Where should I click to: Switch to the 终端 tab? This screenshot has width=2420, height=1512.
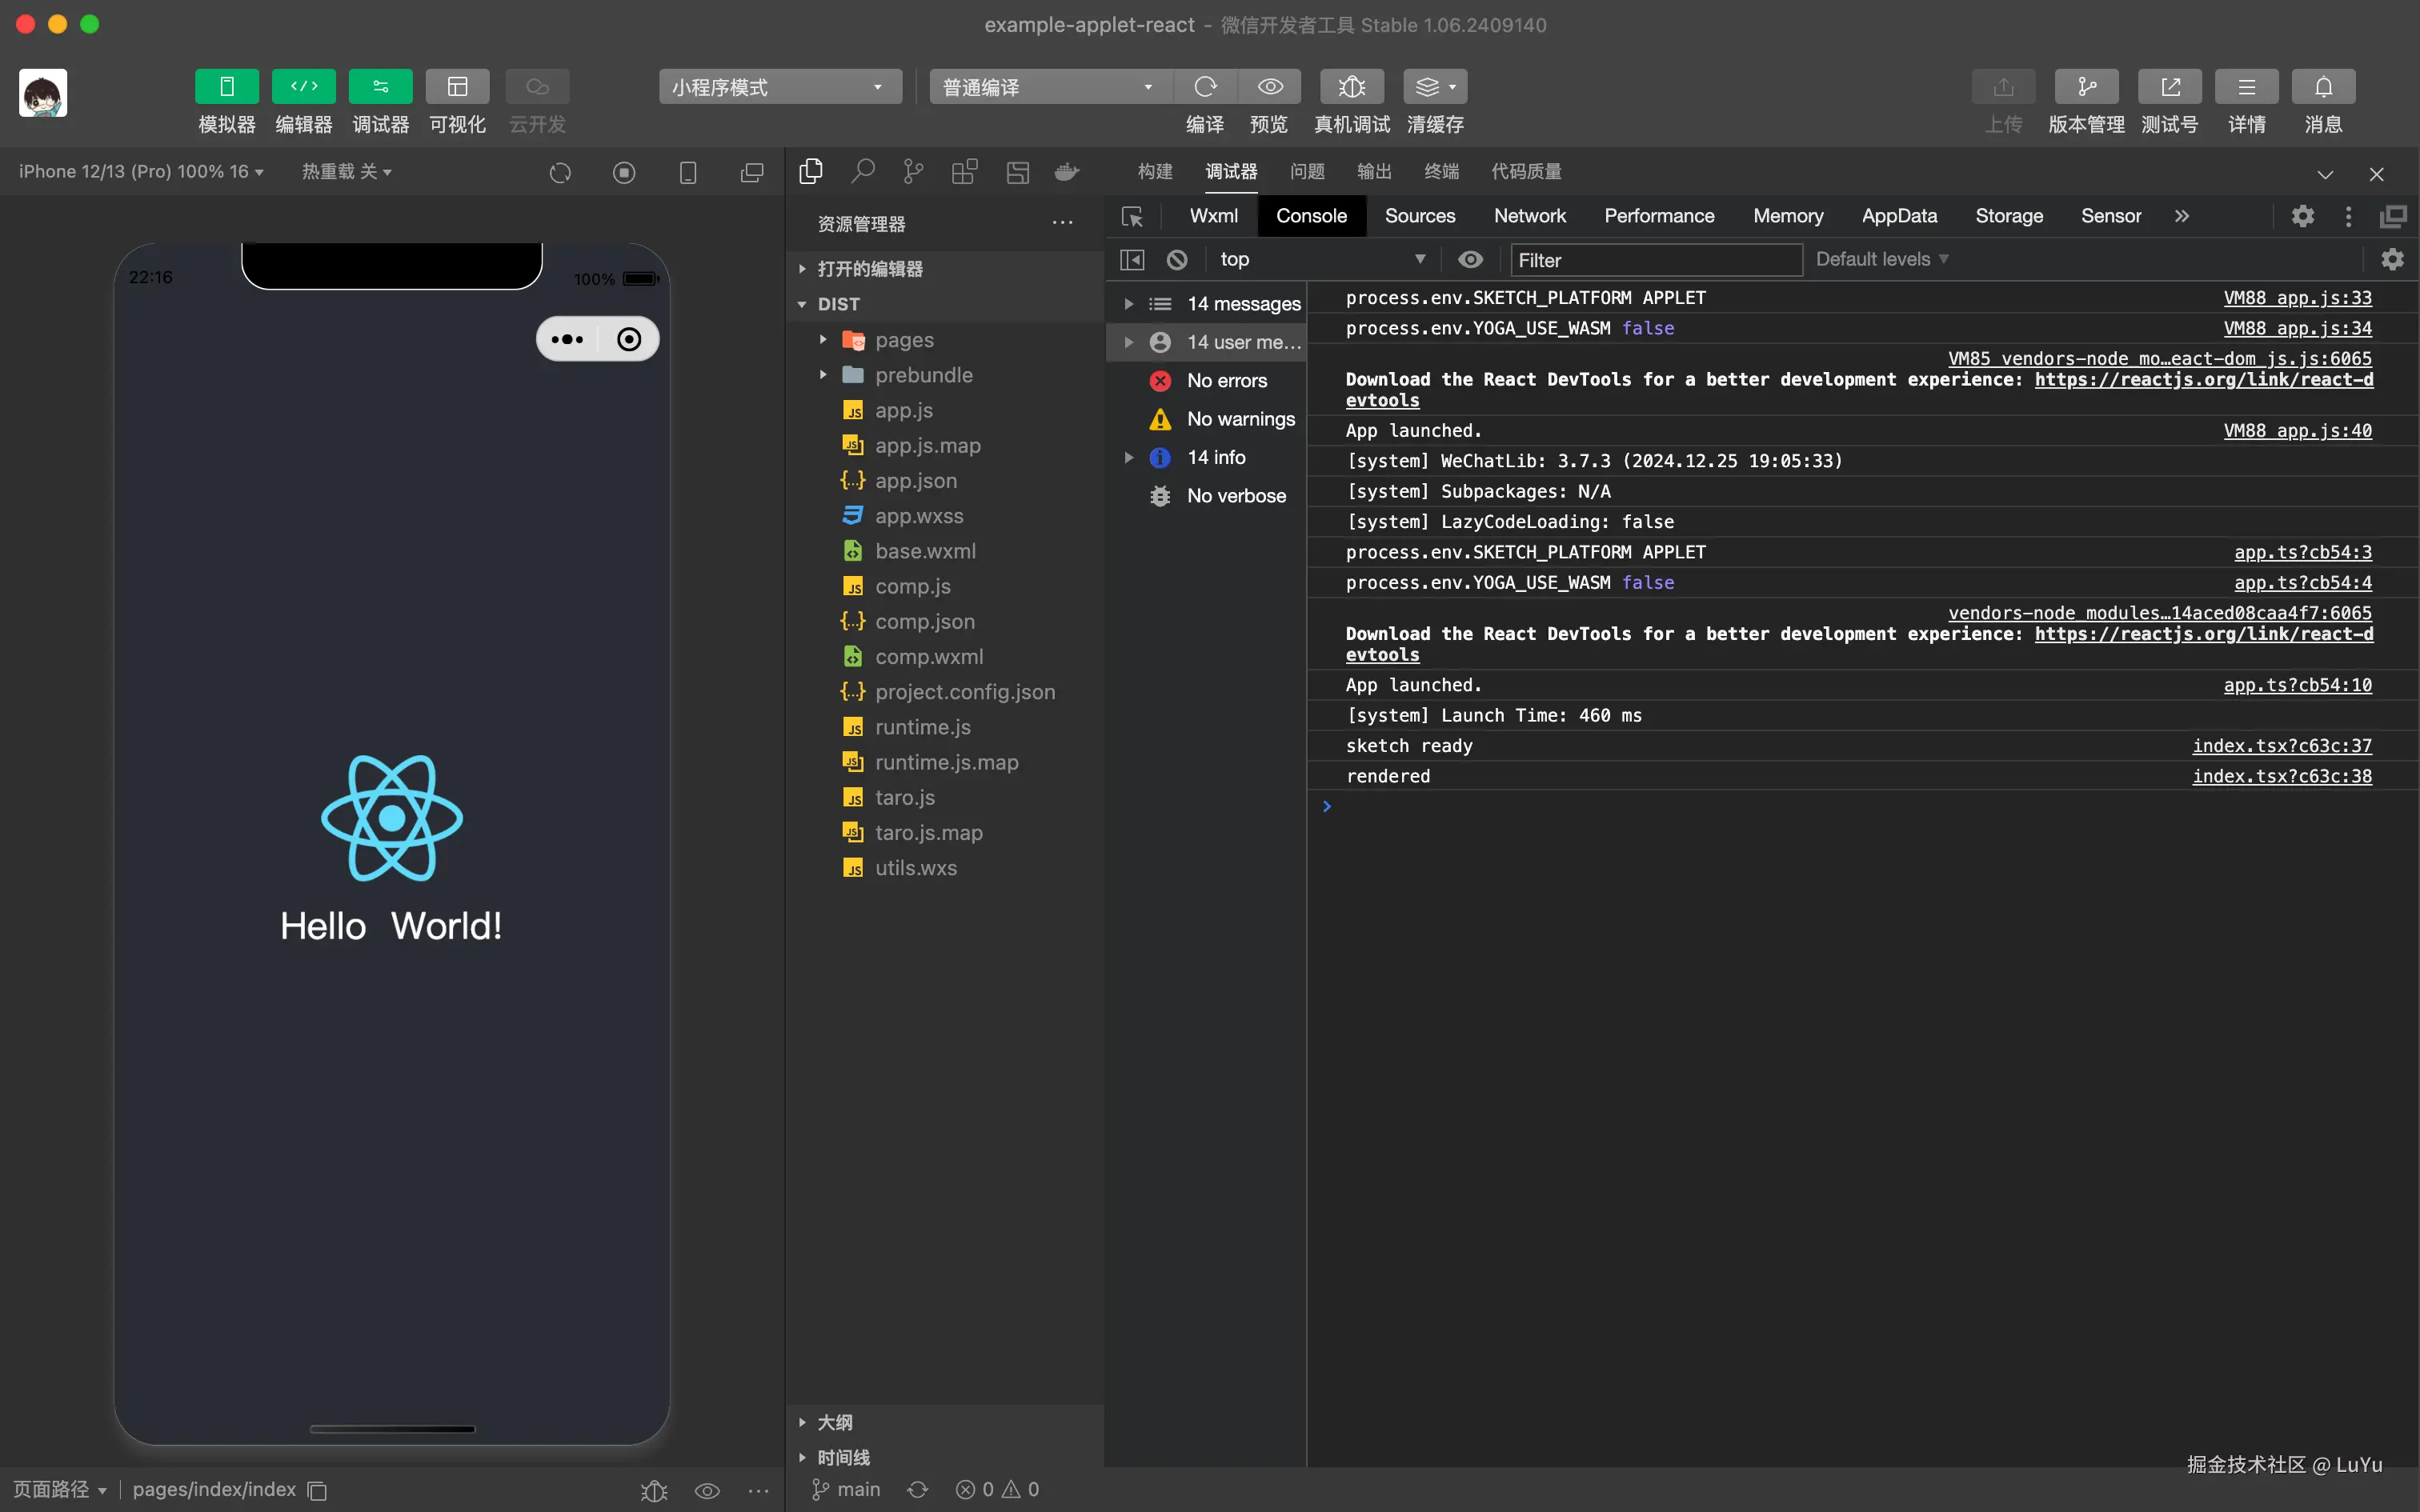[x=1441, y=172]
